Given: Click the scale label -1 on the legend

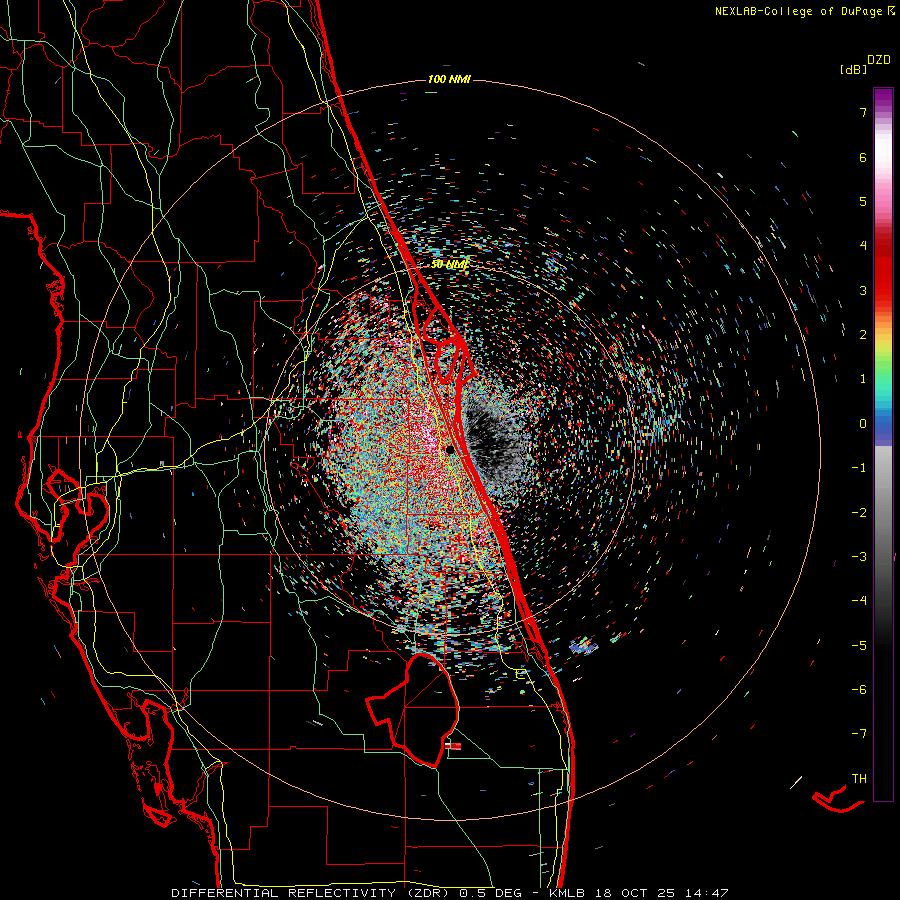Looking at the screenshot, I should coord(859,468).
